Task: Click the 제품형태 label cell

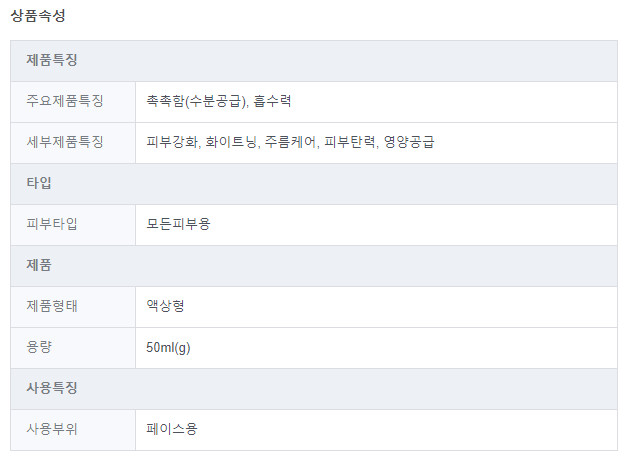Action: (x=73, y=307)
